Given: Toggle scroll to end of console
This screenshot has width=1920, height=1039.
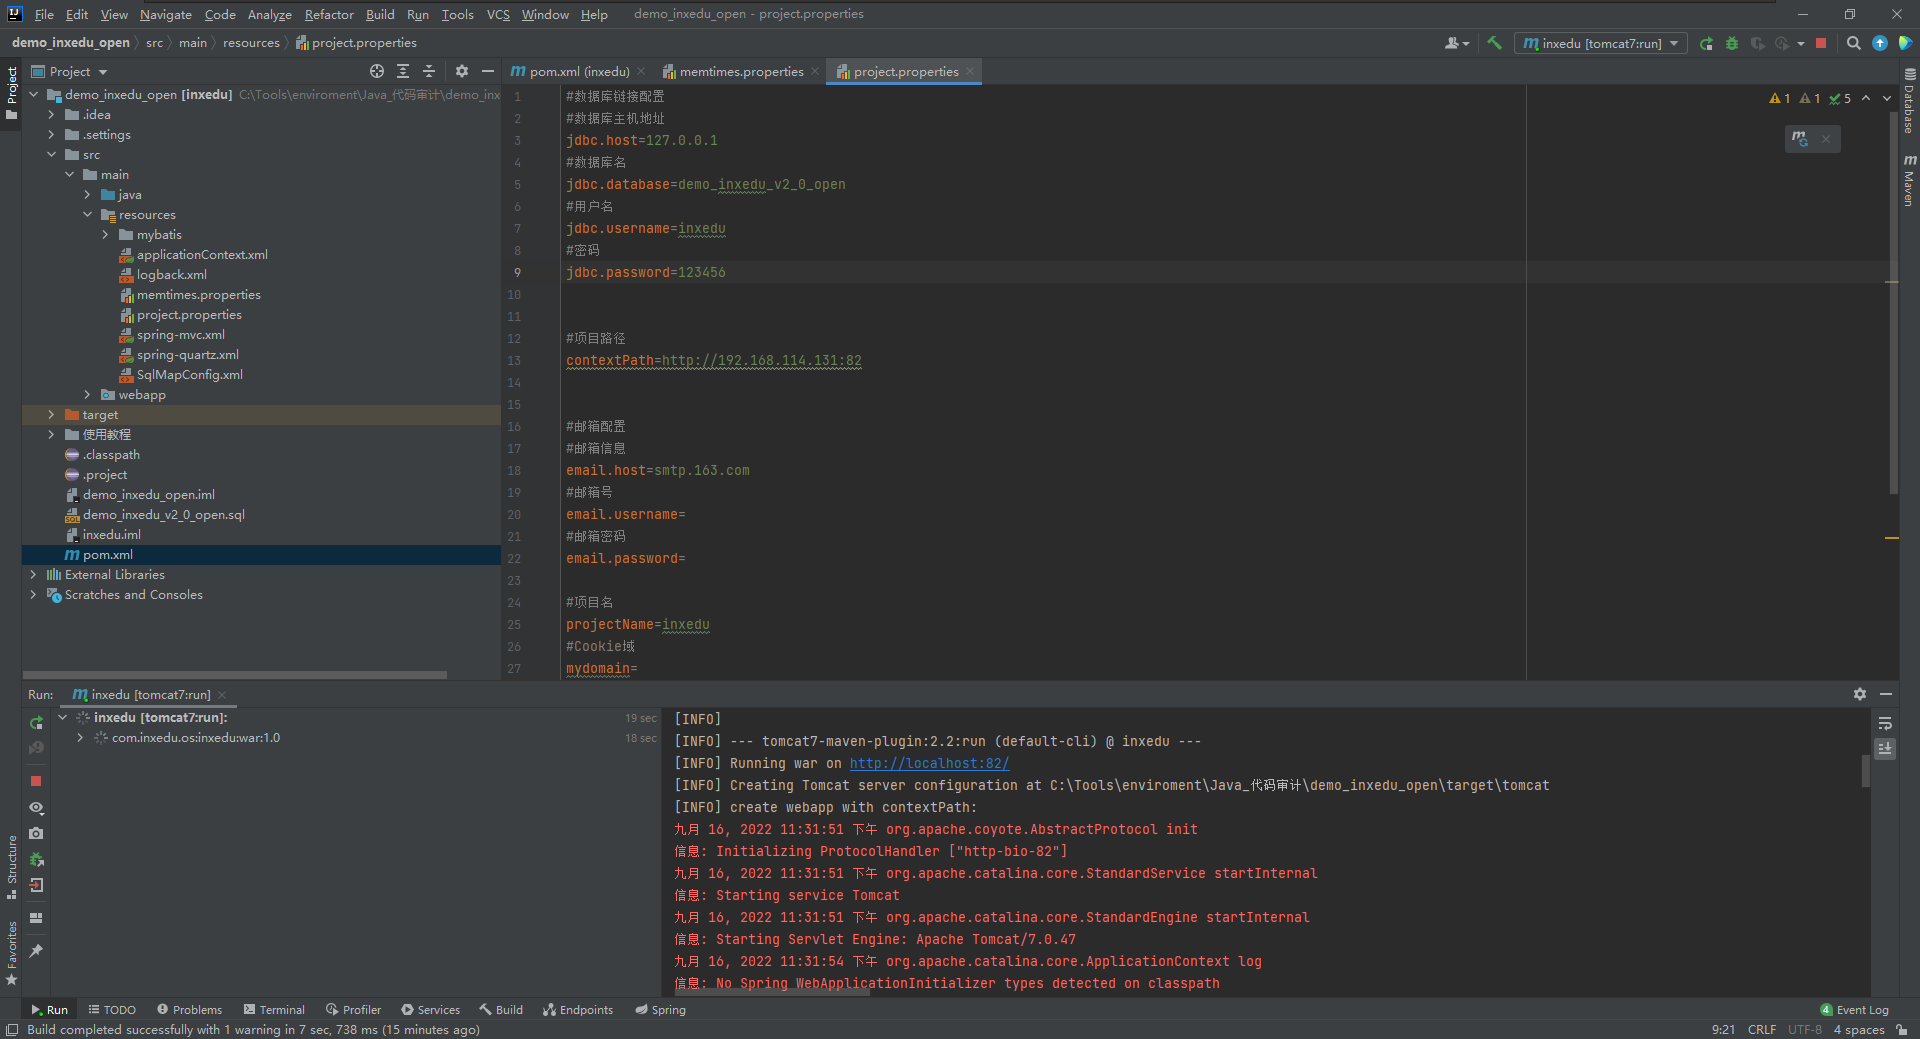Looking at the screenshot, I should (x=1885, y=748).
